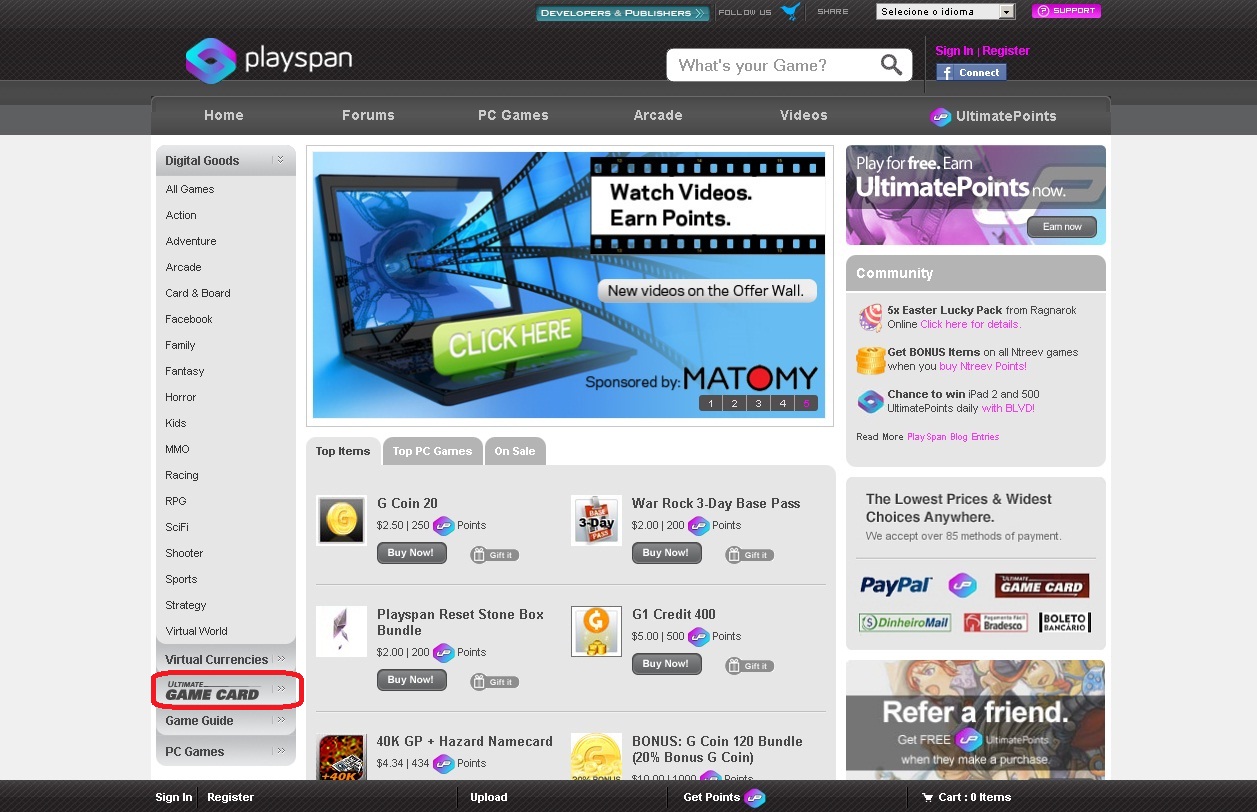This screenshot has width=1257, height=812.
Task: Click the Ultimate Game Card payment logo
Action: 1042,586
